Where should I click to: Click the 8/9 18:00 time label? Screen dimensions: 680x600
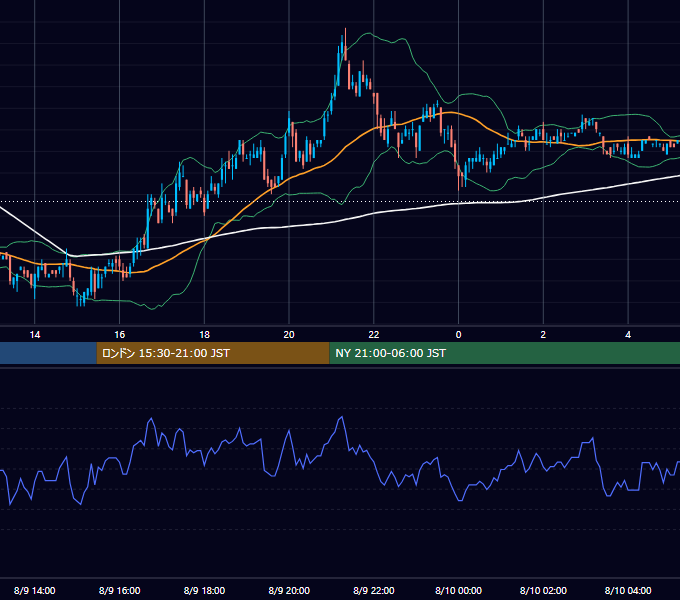204,590
